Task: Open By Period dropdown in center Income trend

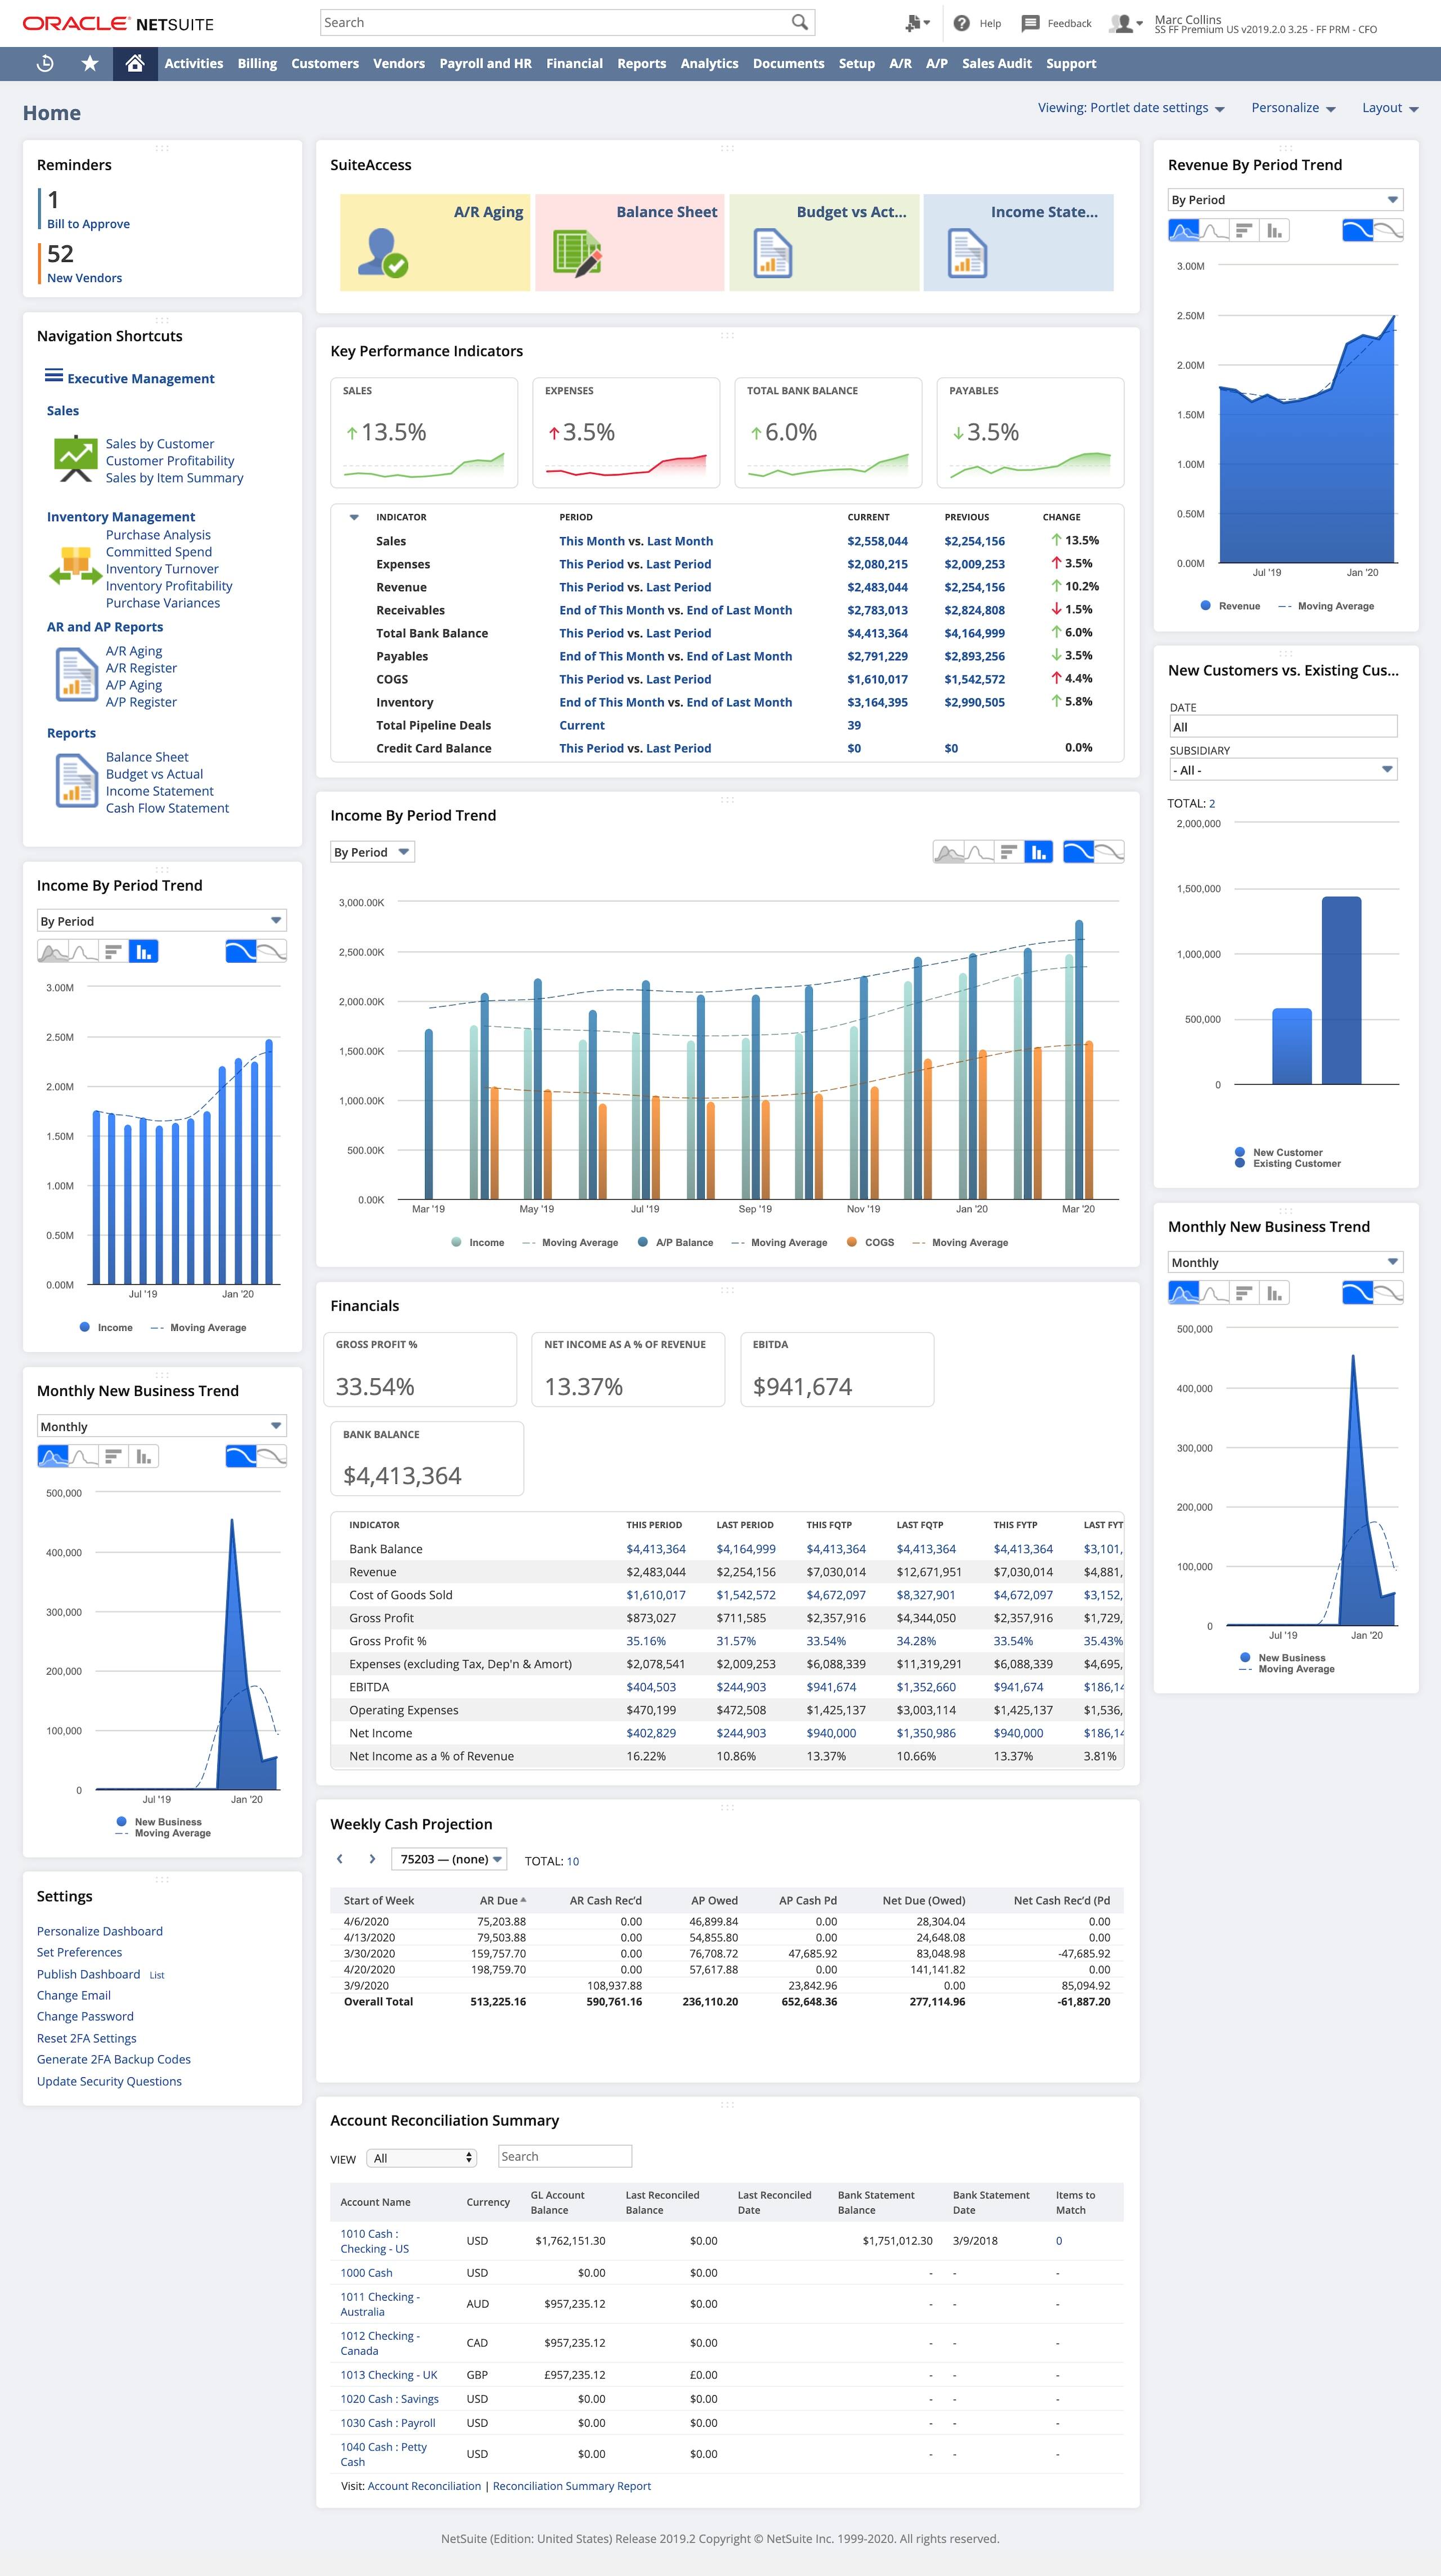Action: pos(372,852)
